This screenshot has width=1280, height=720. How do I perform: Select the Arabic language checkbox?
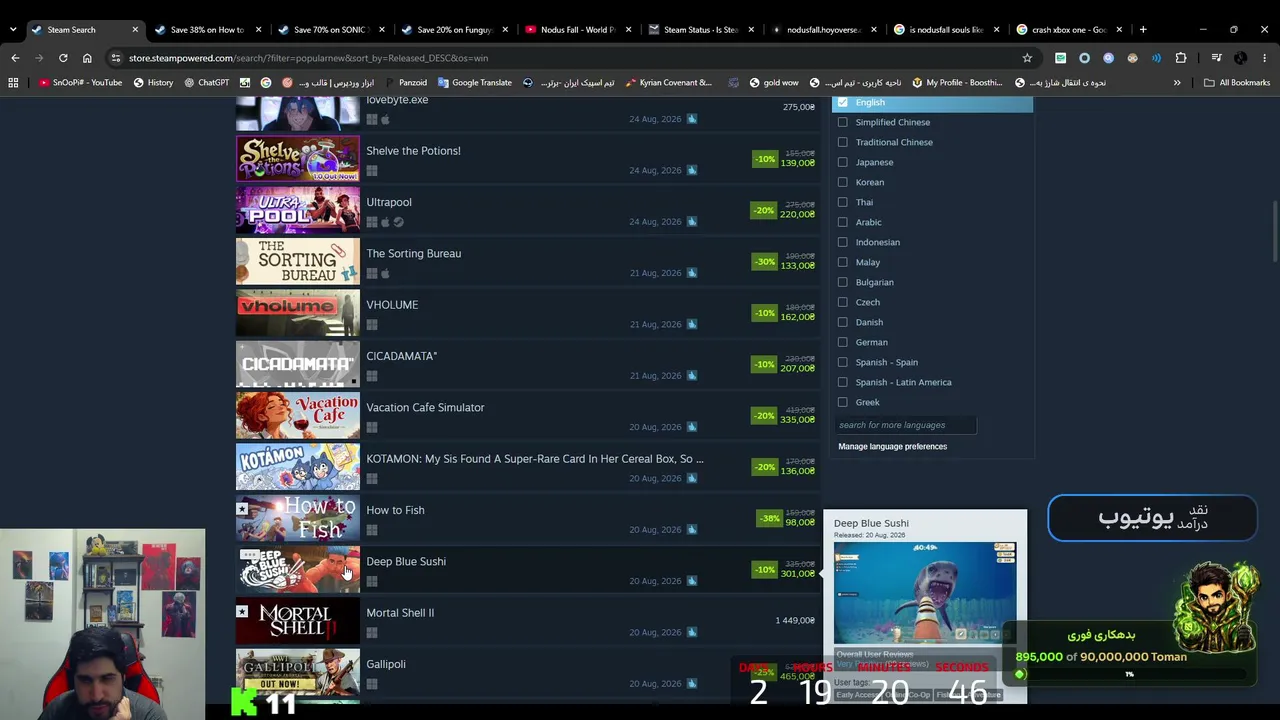coord(843,222)
